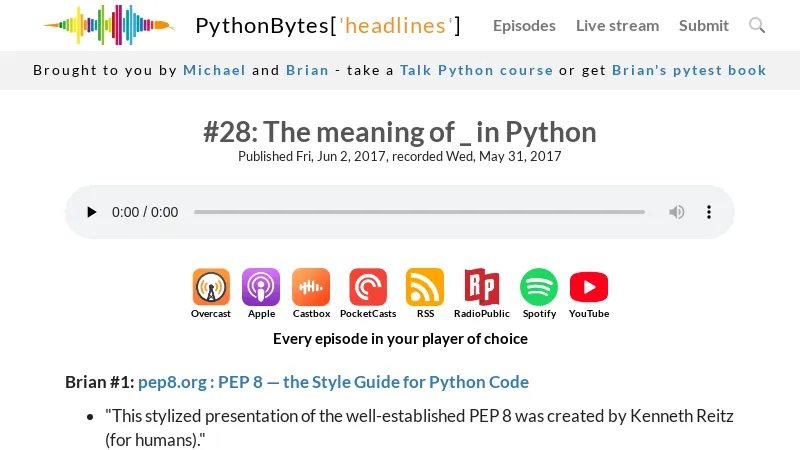800x450 pixels.
Task: Open the Talk Python course link
Action: pos(476,70)
